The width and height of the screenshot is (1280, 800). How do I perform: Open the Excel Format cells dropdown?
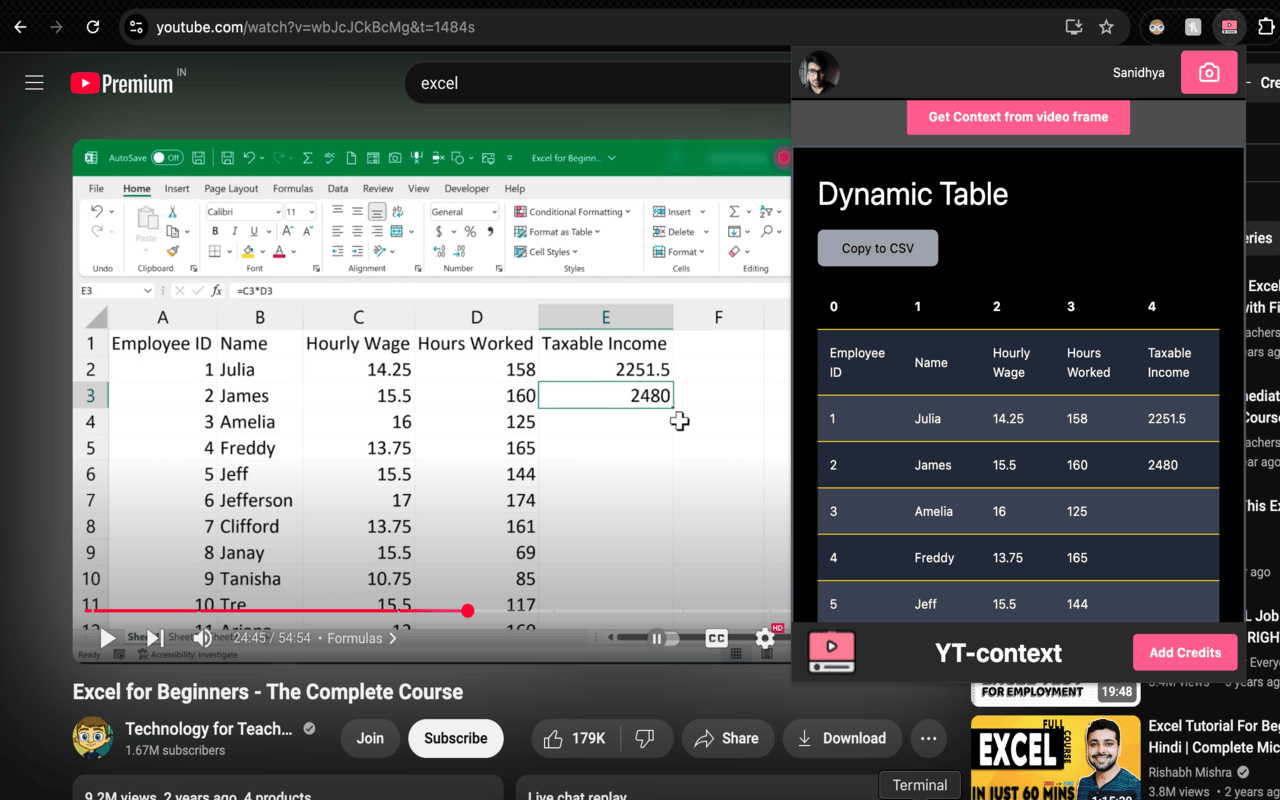coord(679,252)
